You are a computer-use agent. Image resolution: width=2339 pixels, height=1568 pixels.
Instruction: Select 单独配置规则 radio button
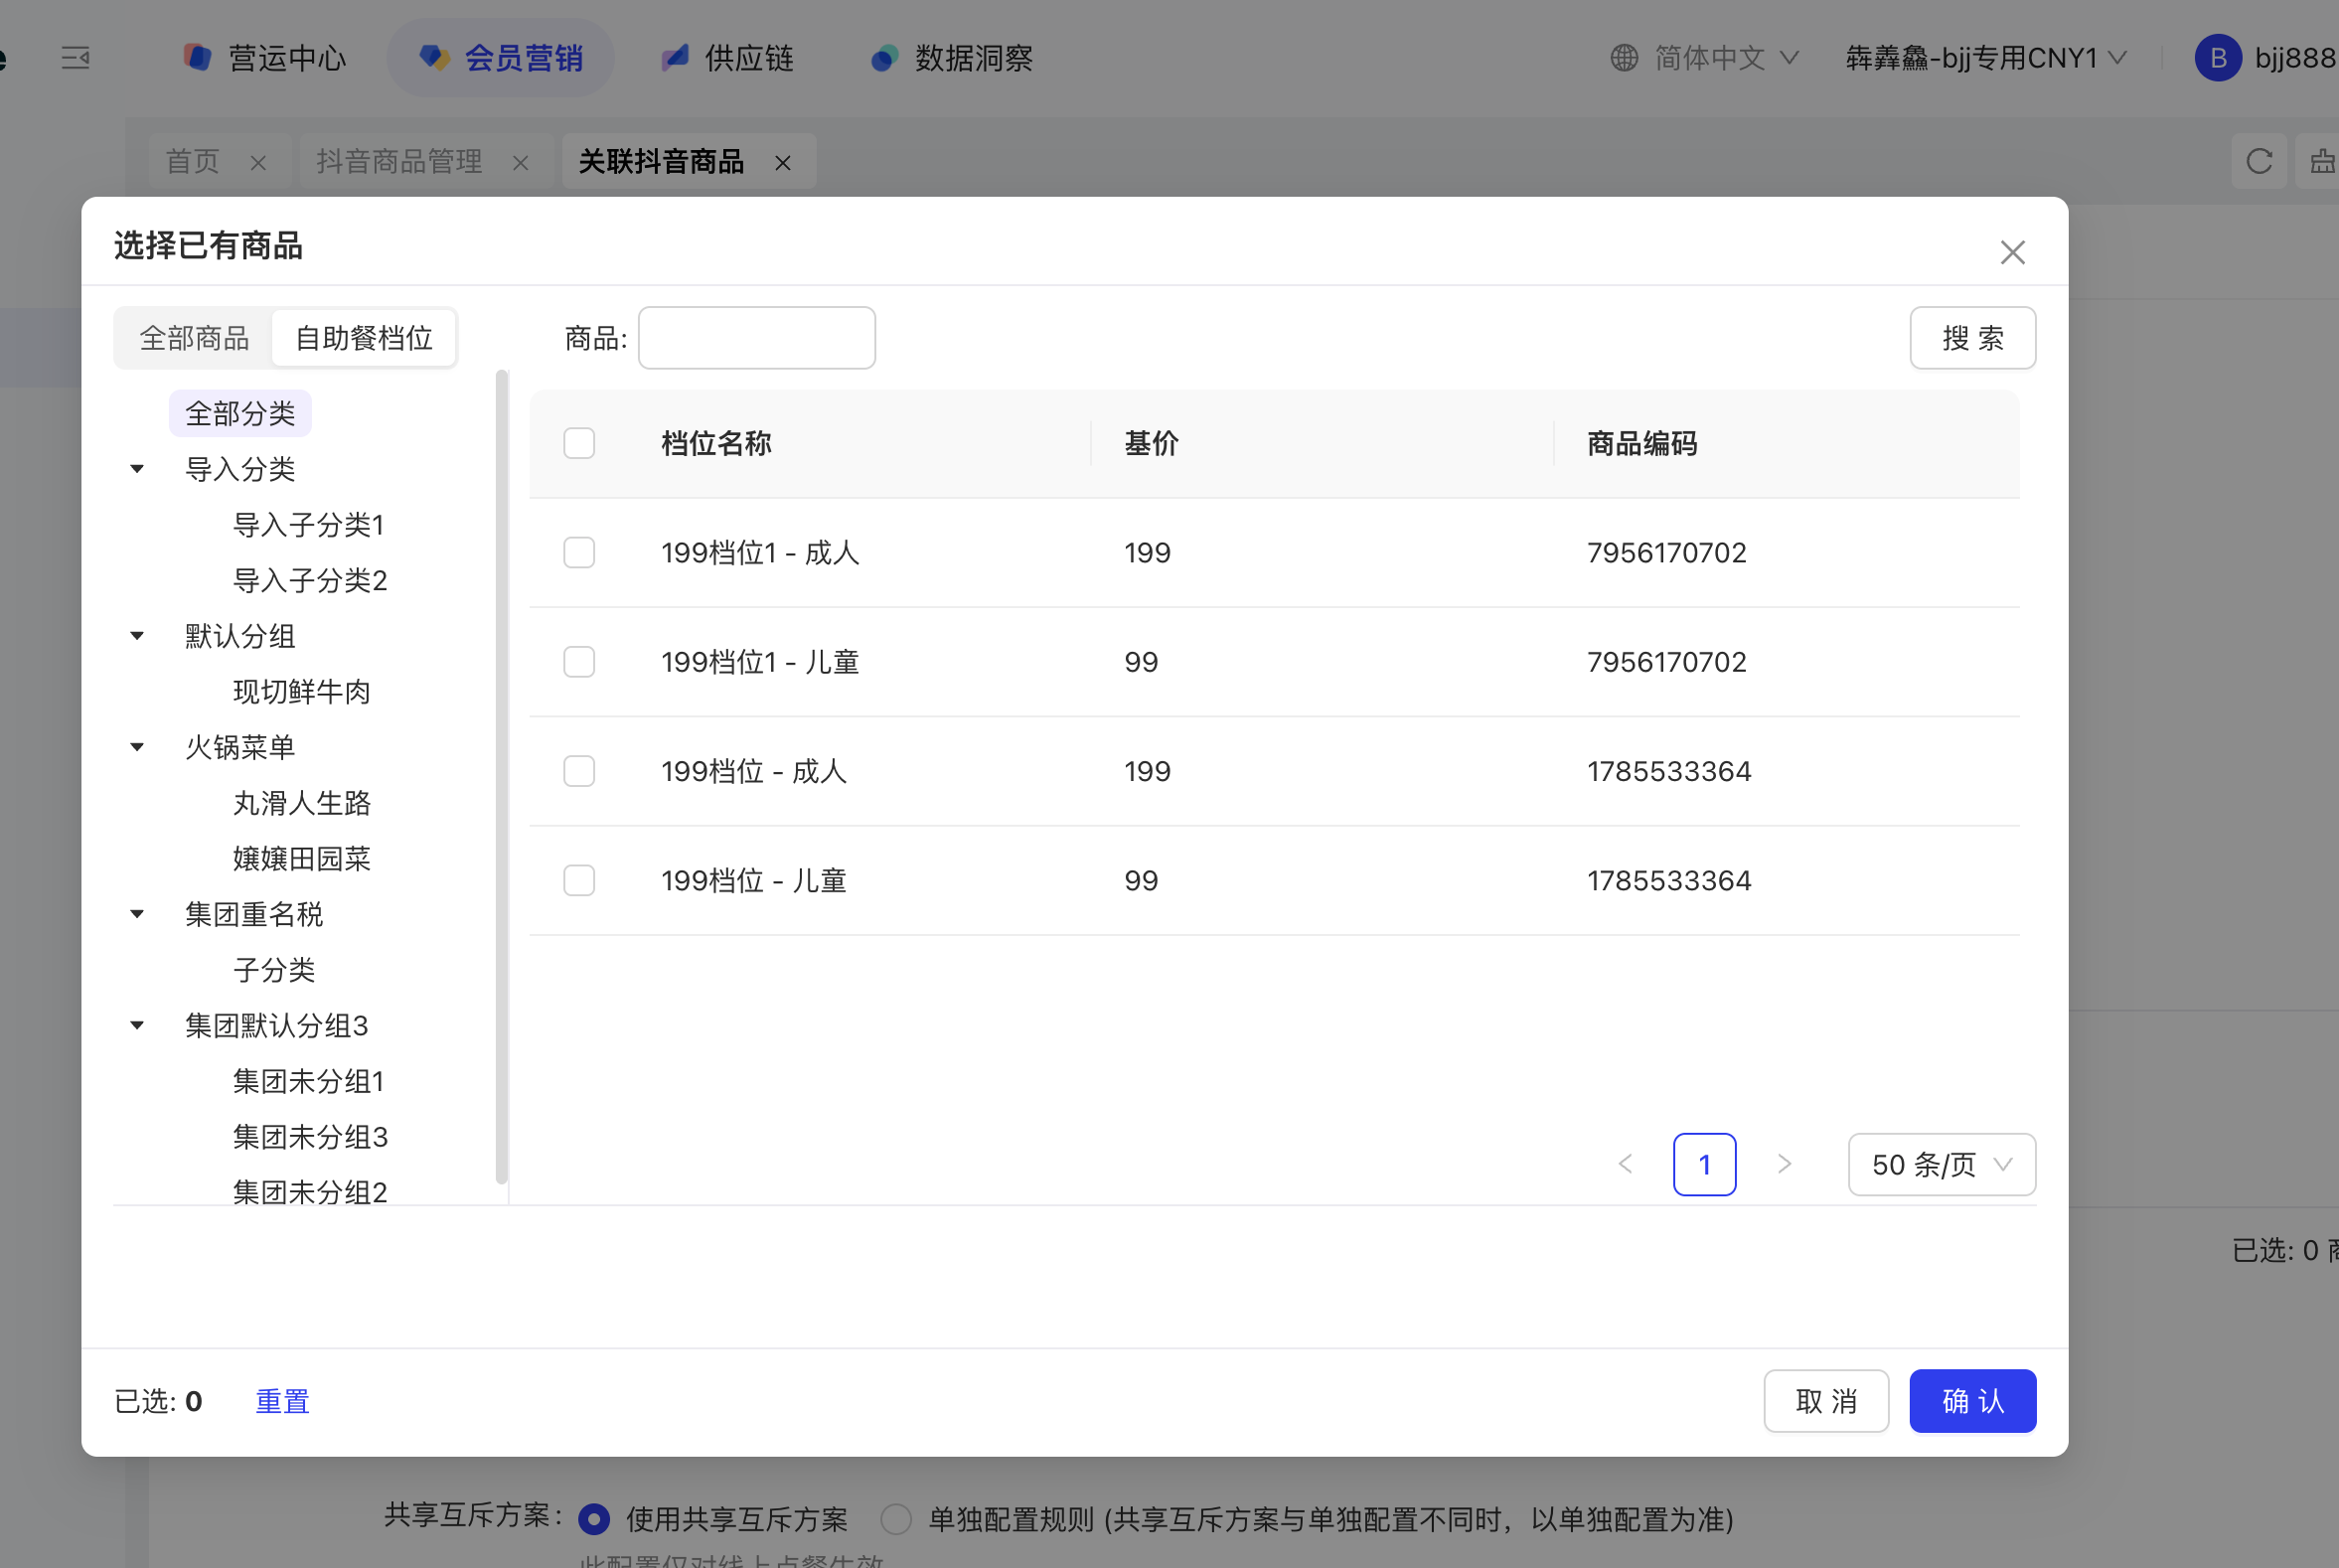coord(896,1519)
